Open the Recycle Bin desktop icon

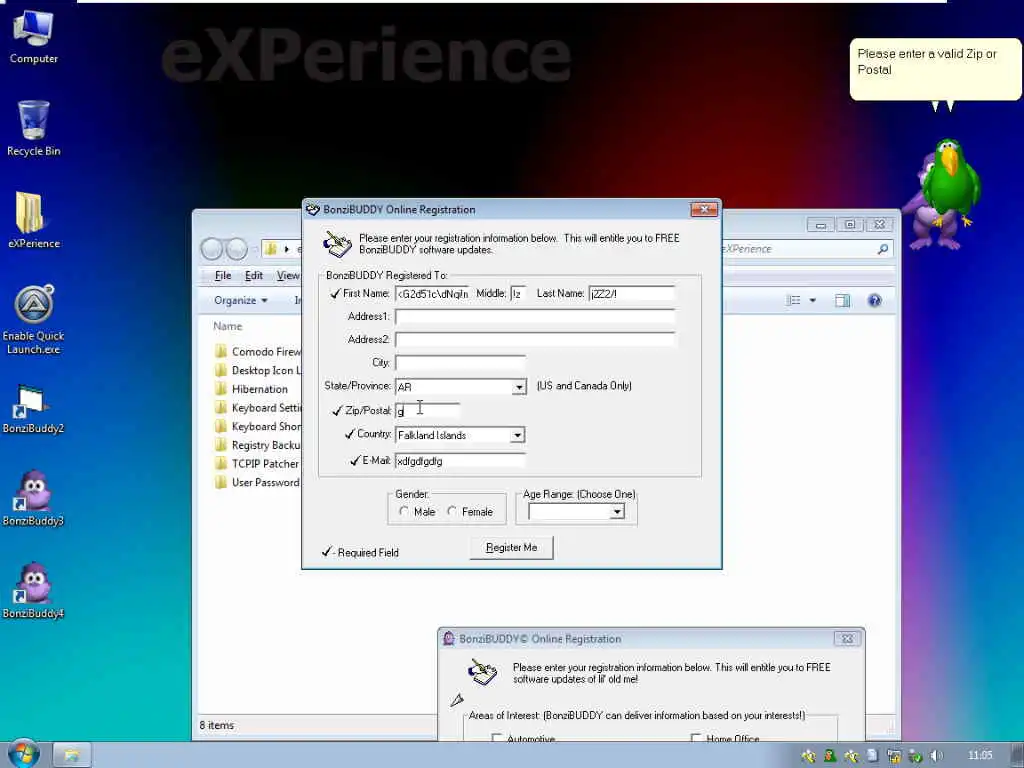coord(33,128)
